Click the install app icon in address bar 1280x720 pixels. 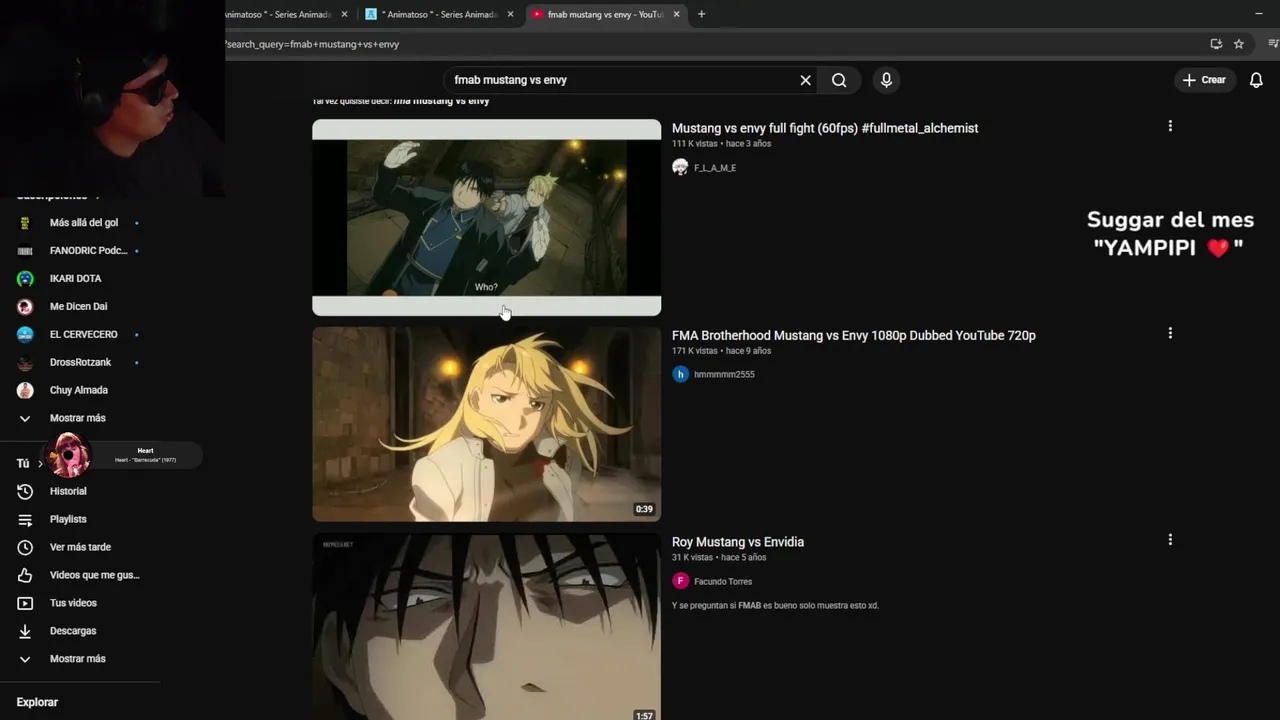pyautogui.click(x=1216, y=44)
